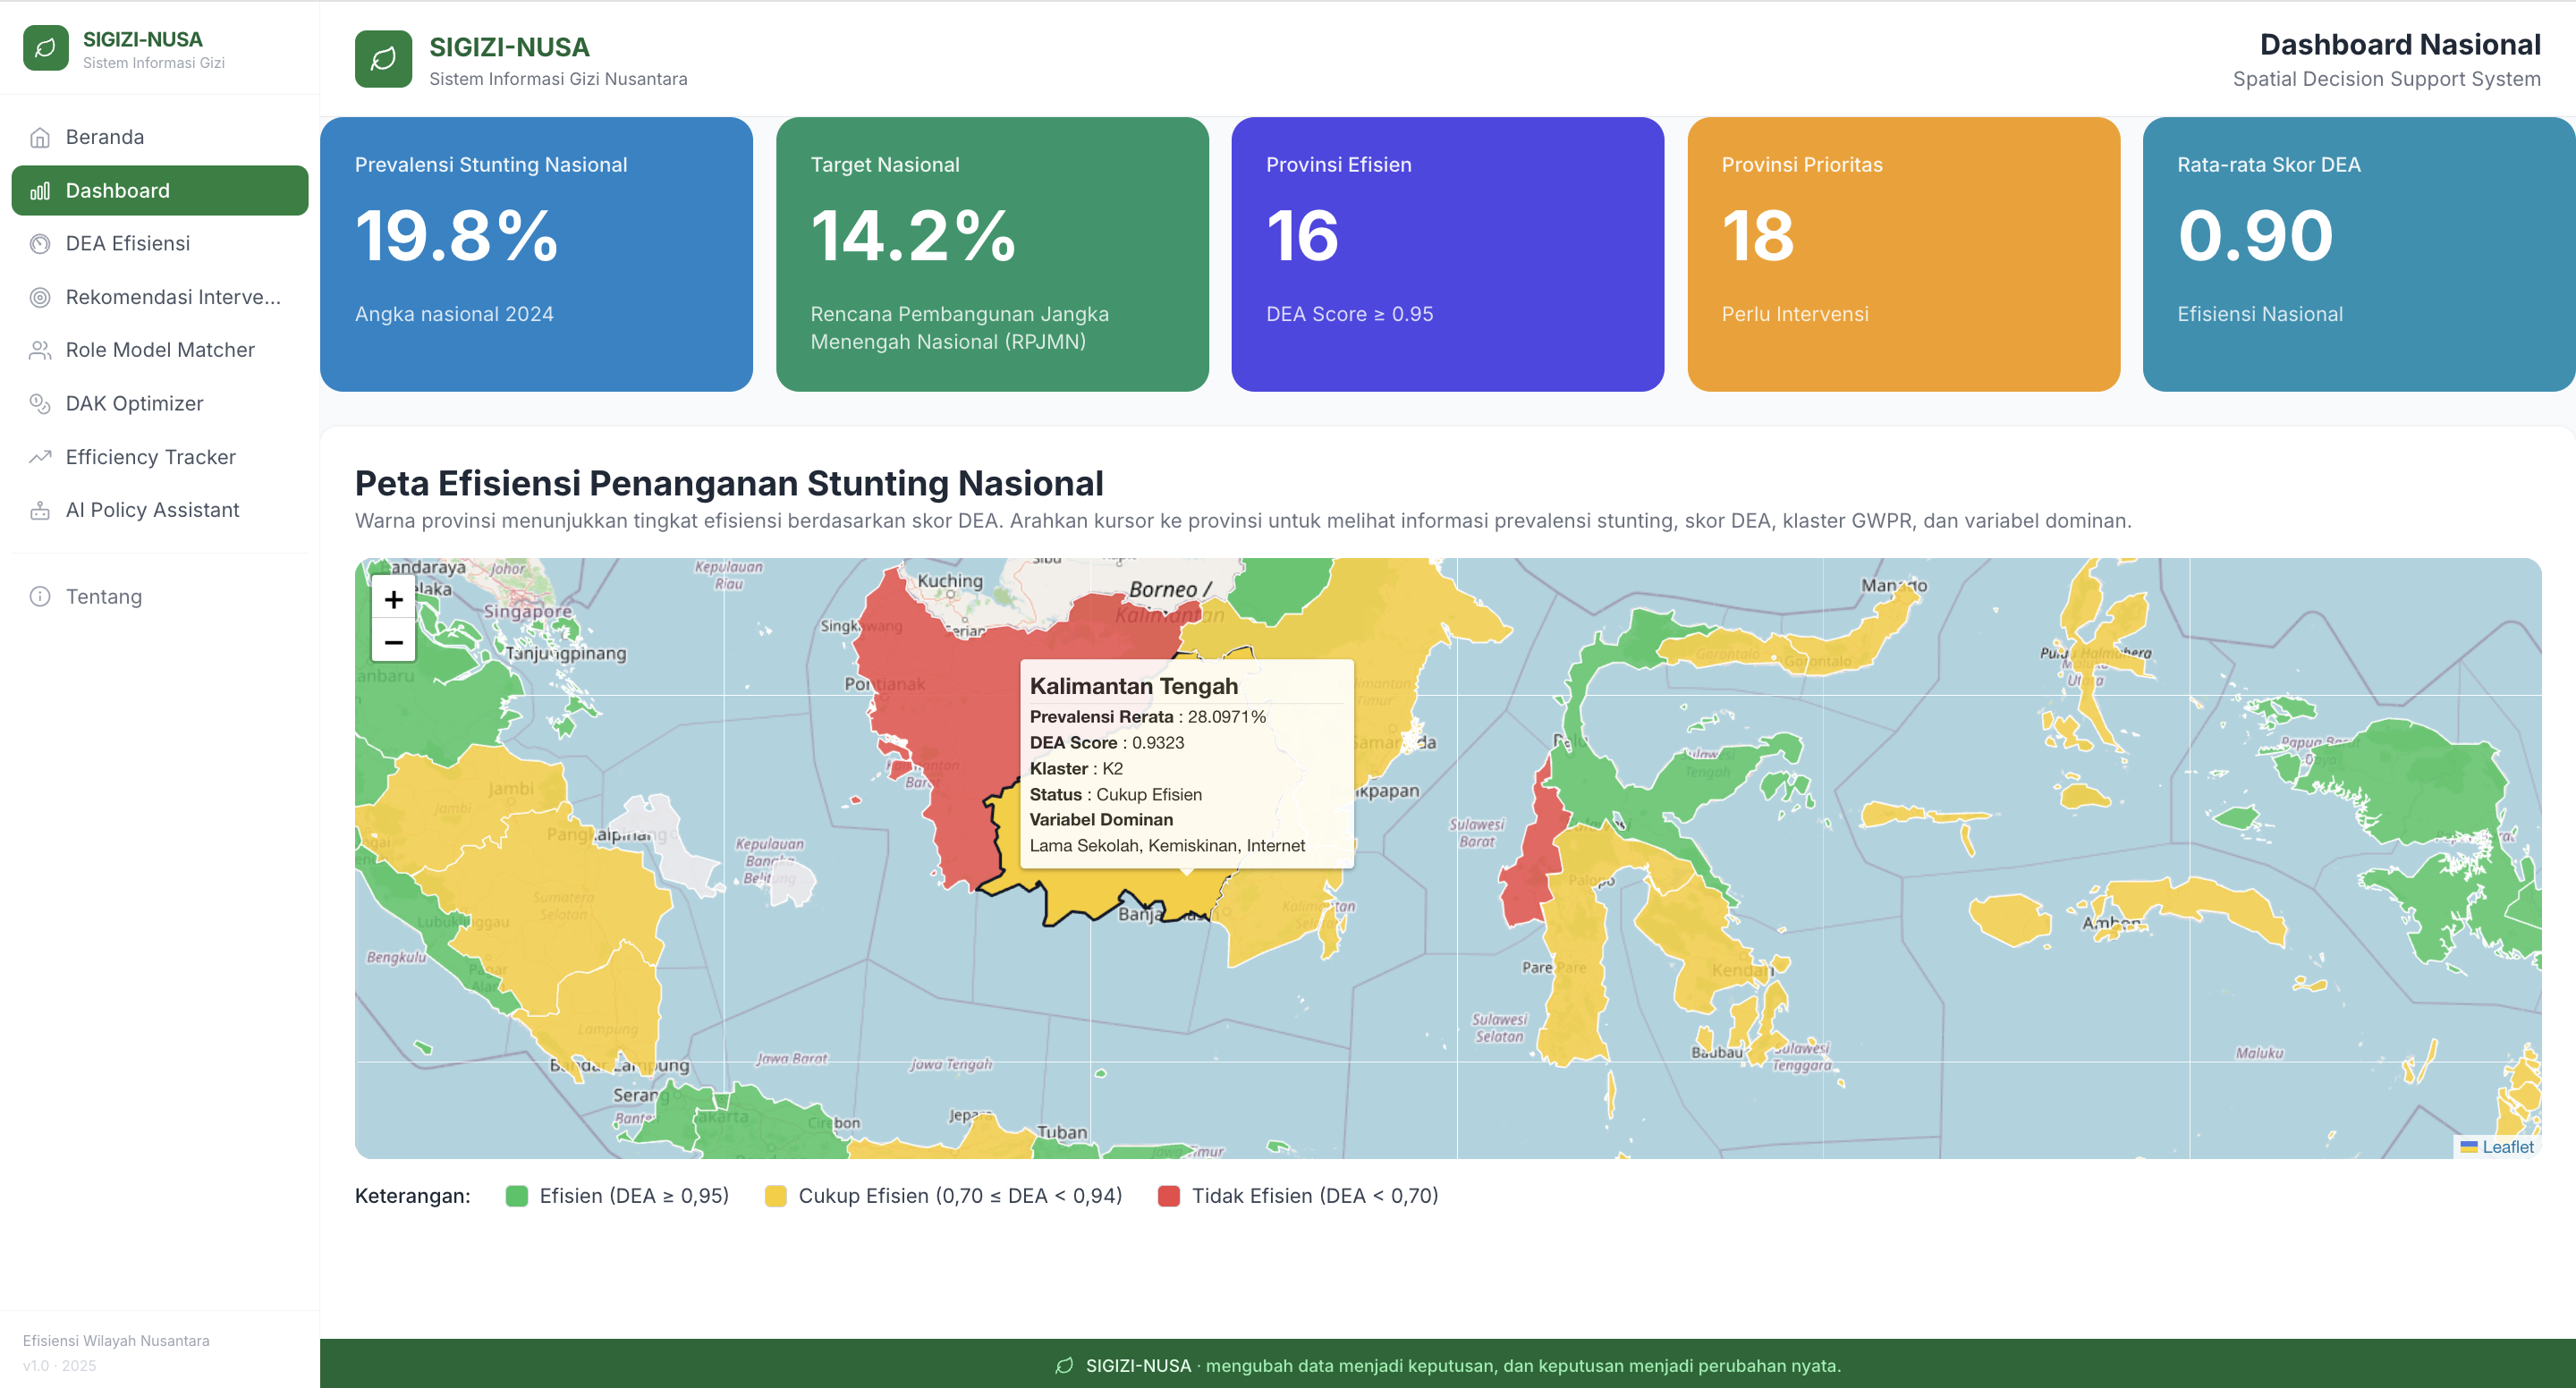Click the 19.8% prevalence value
The image size is (2576, 1388).
pos(456,236)
